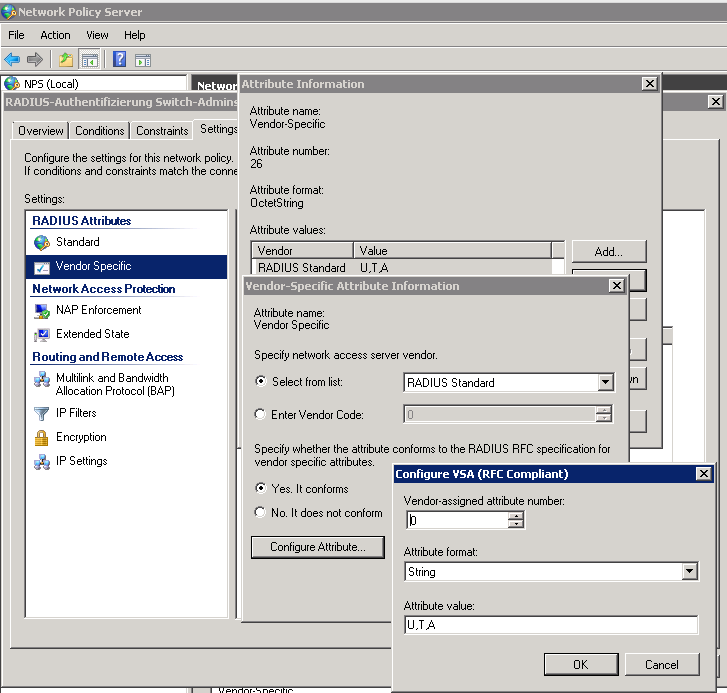
Task: Click the Up one level folder icon
Action: tap(66, 59)
